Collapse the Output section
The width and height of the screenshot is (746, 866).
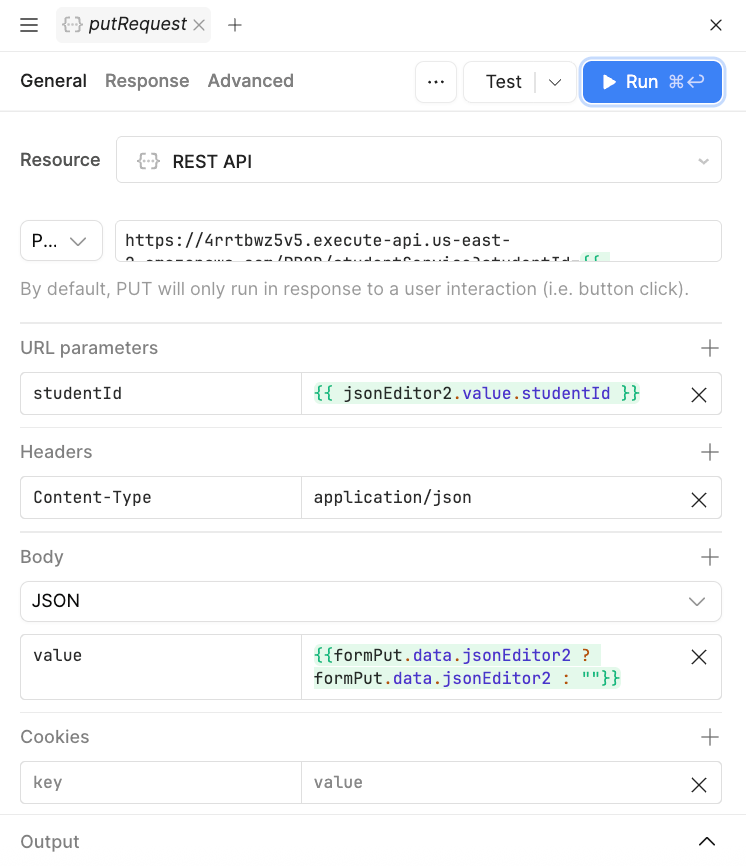(x=709, y=841)
